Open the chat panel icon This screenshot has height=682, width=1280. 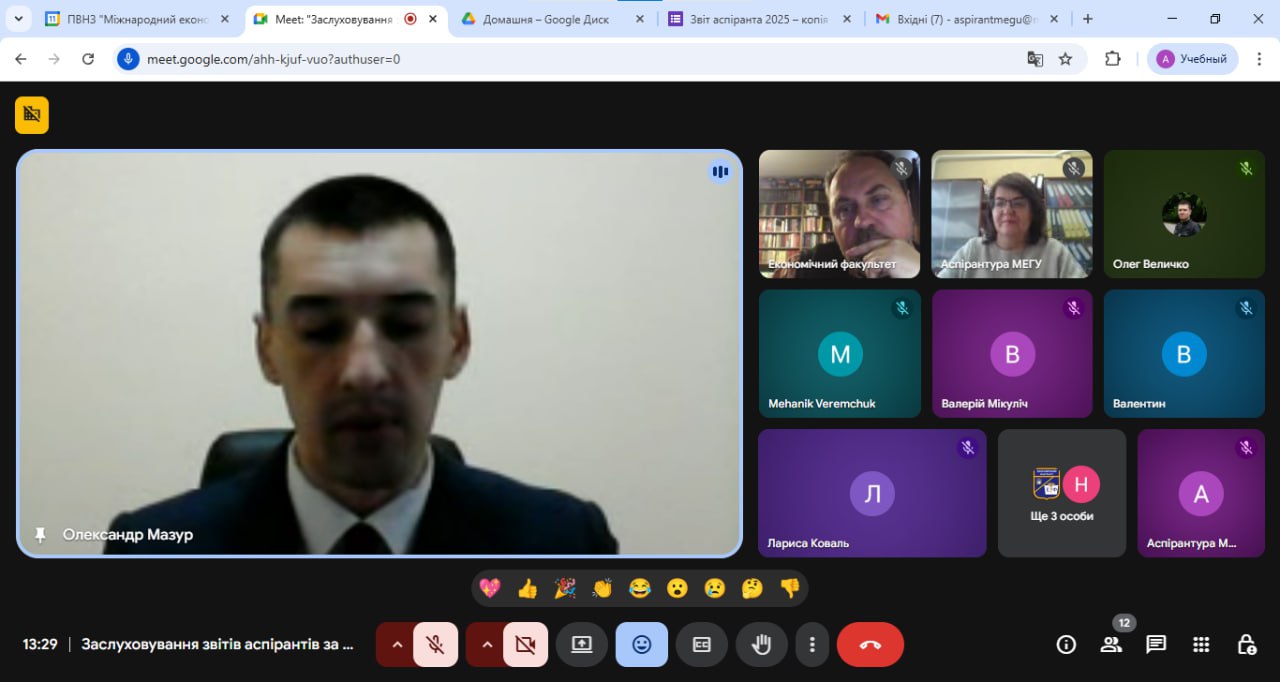click(1156, 644)
